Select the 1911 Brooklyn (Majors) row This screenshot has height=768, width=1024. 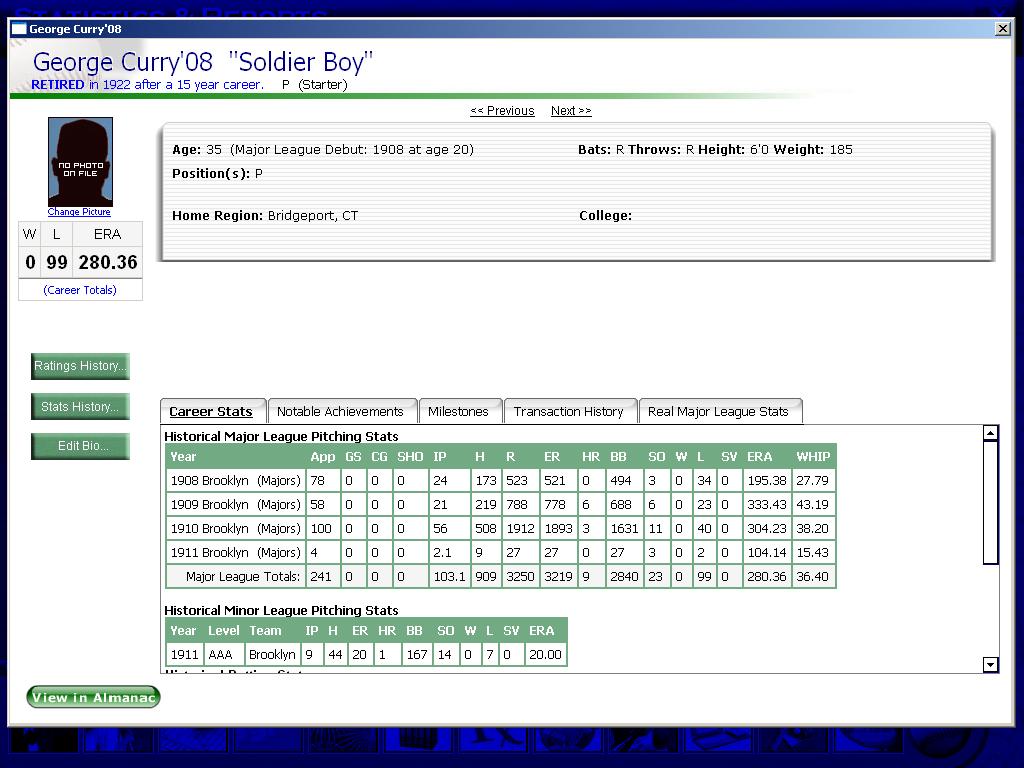501,552
